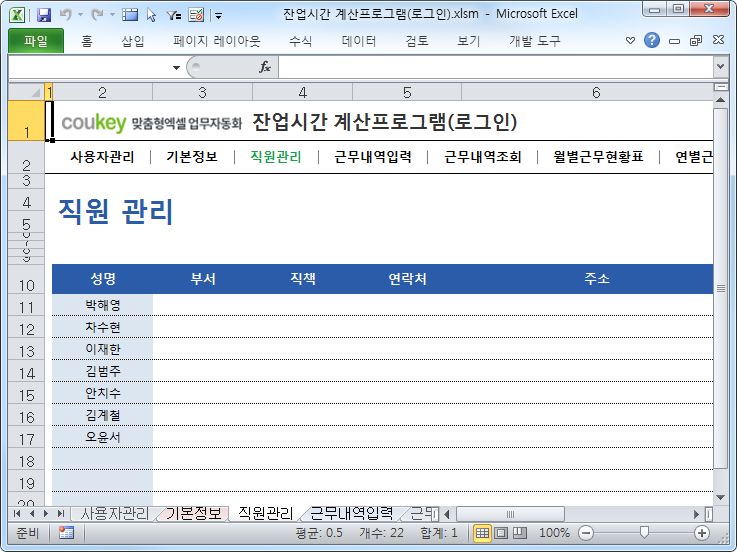Click the Redo arrow icon
The image size is (737, 552).
[97, 15]
